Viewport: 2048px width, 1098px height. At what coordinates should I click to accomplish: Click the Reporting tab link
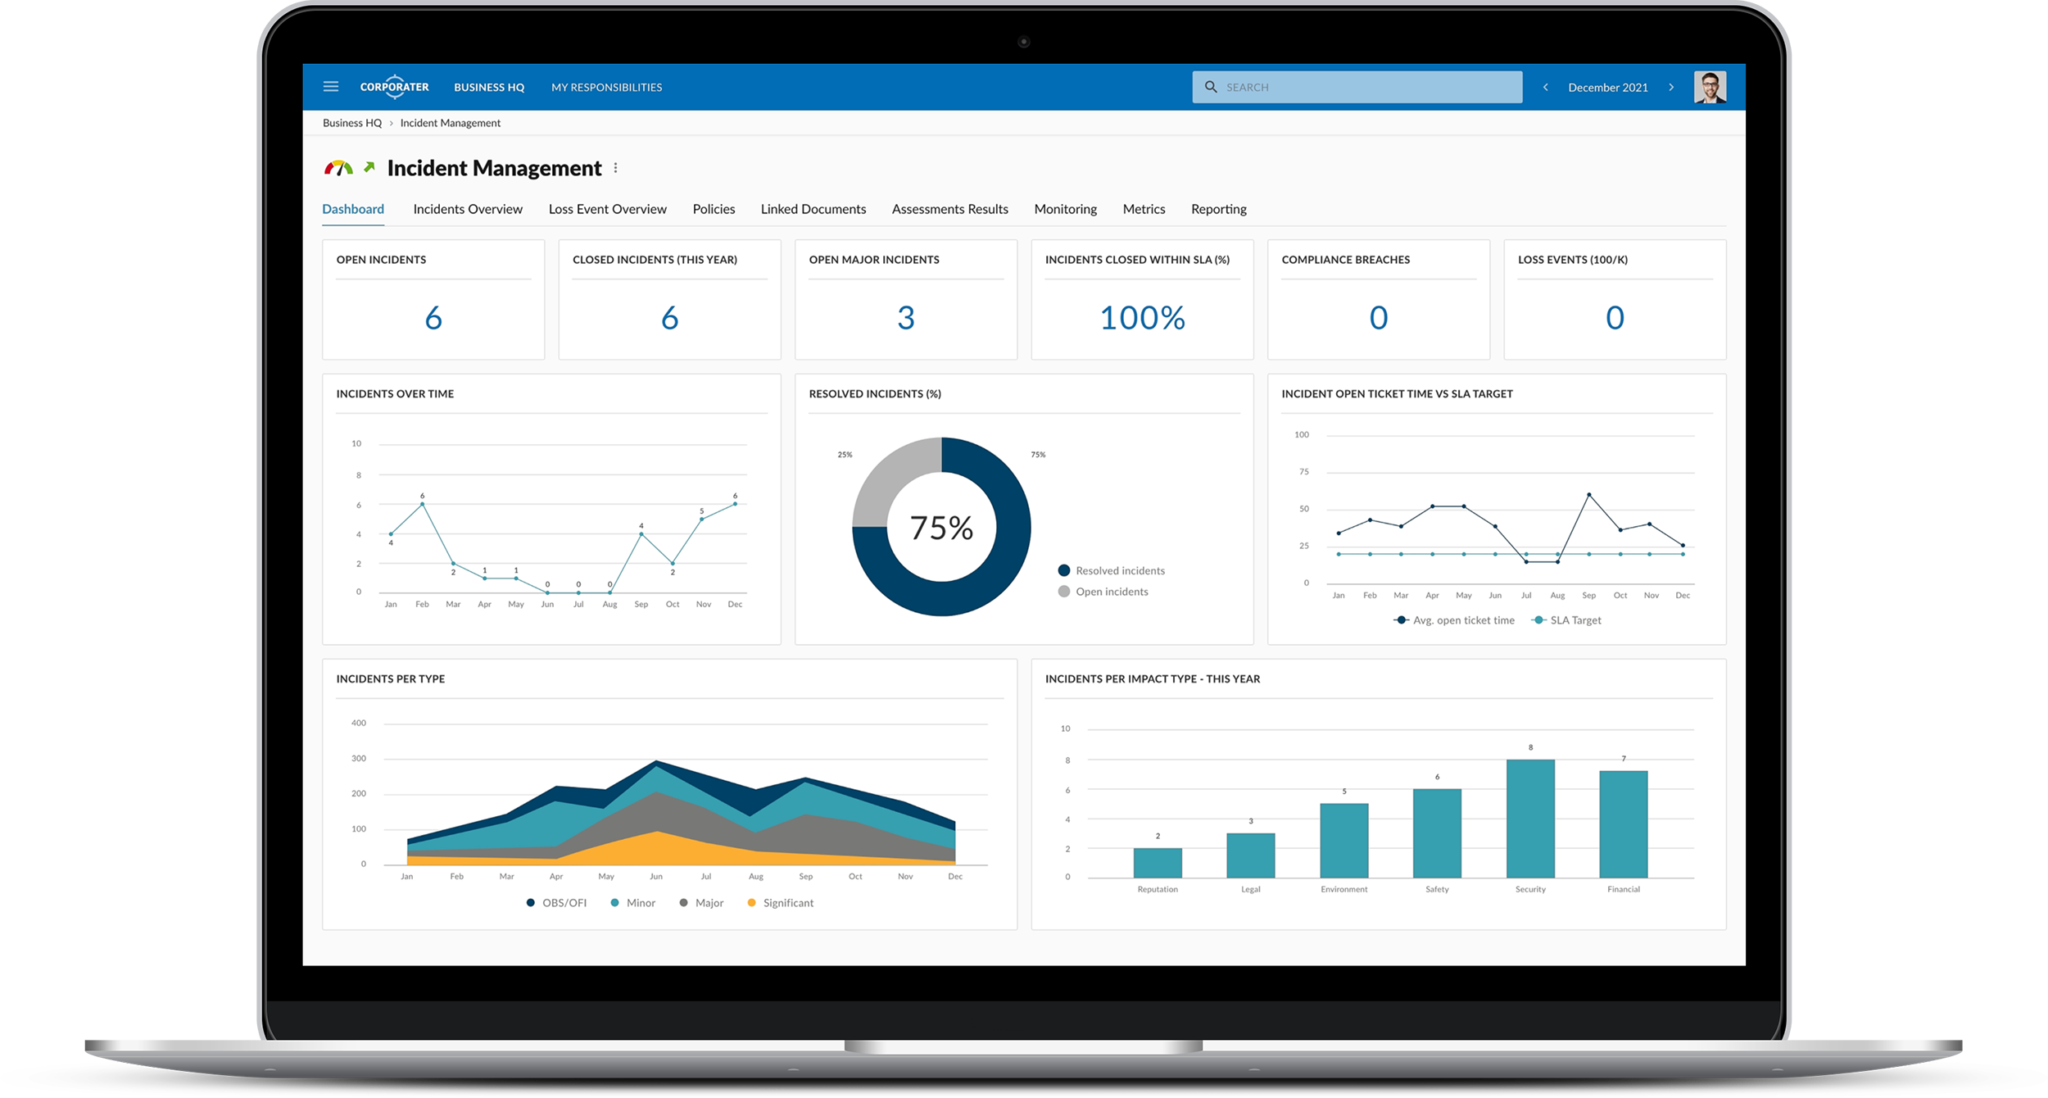1219,208
